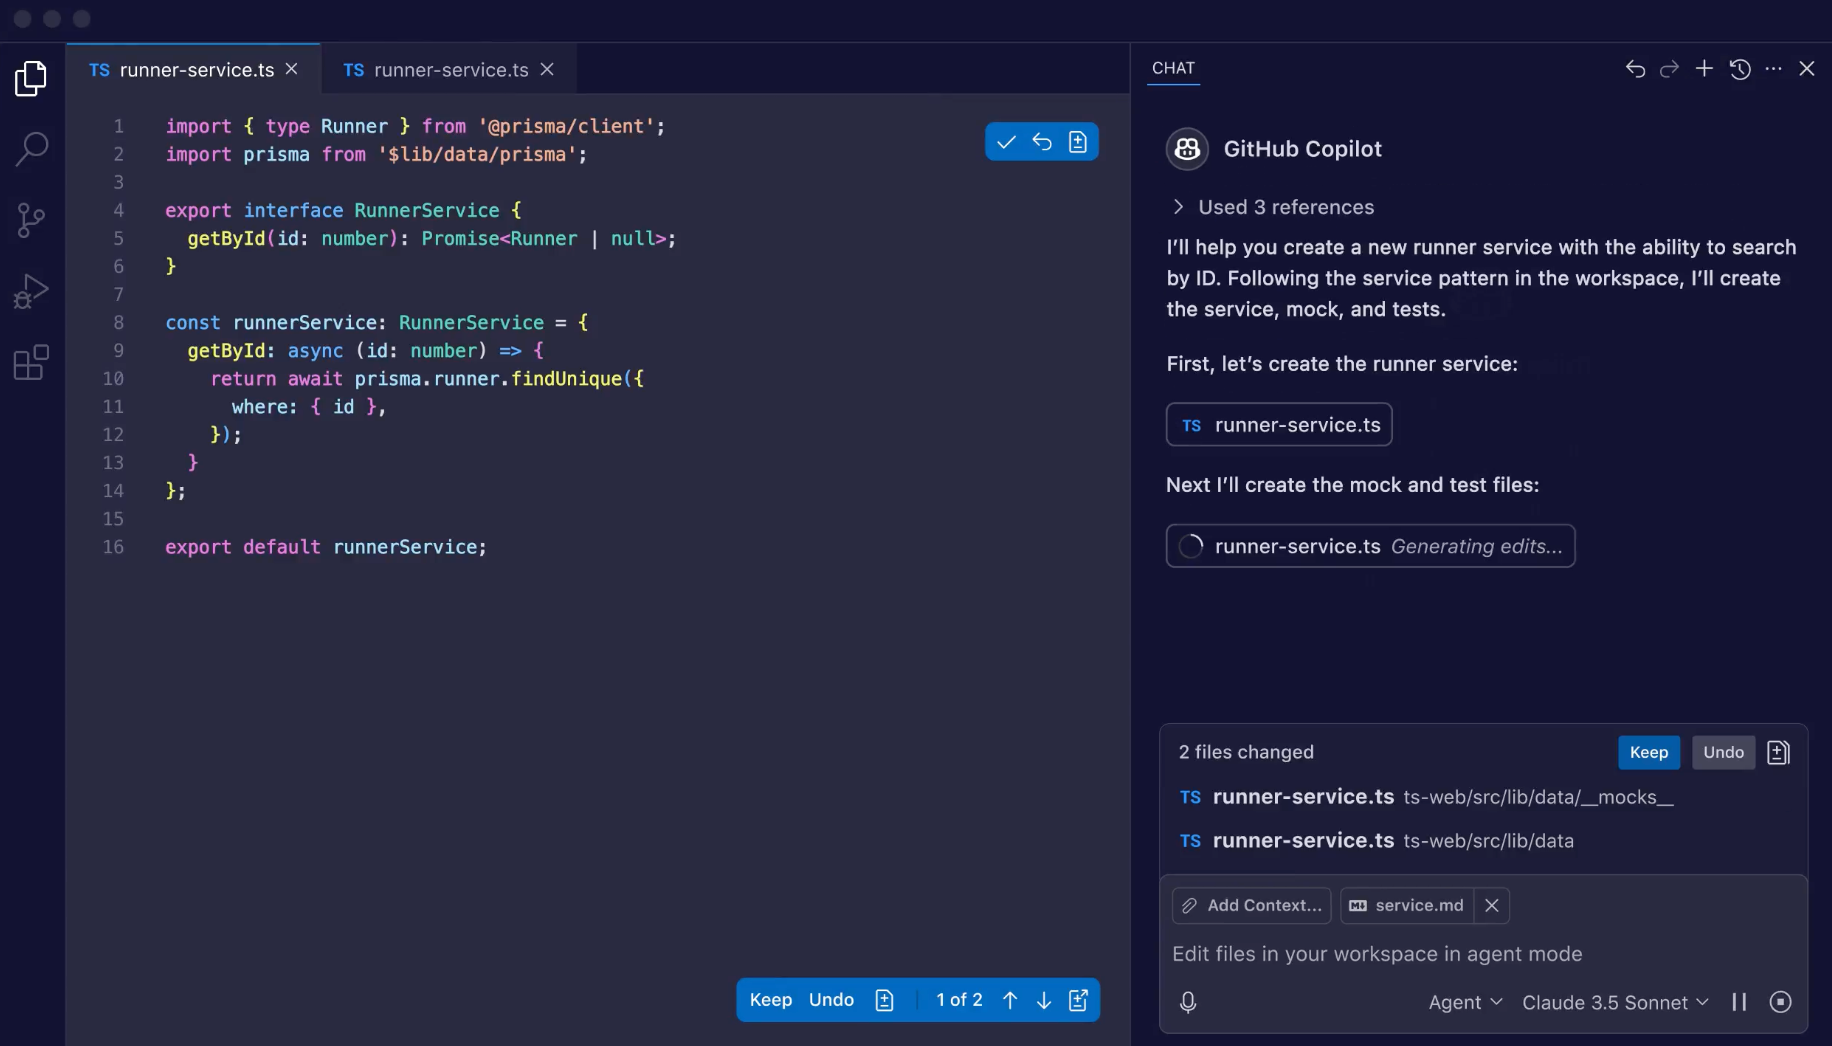Show chat history

coord(1740,69)
